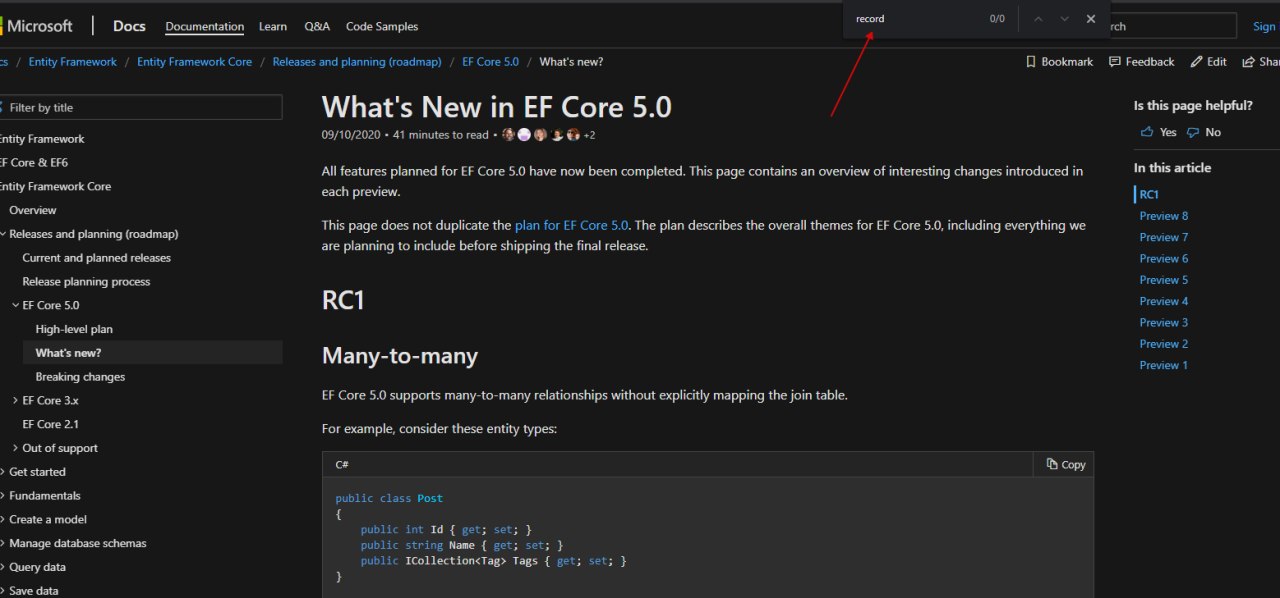Open Overview in the sidebar
Image resolution: width=1280 pixels, height=598 pixels.
click(33, 210)
